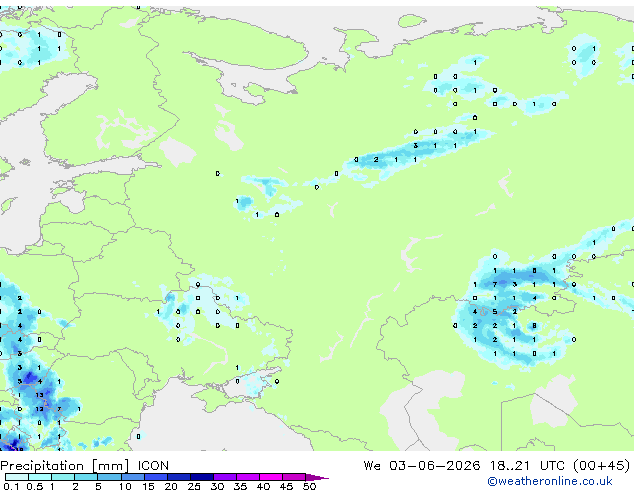Screen dimensions: 634x490
Task: Select the 30–35 mm purple legend swatch
Action: tap(225, 477)
